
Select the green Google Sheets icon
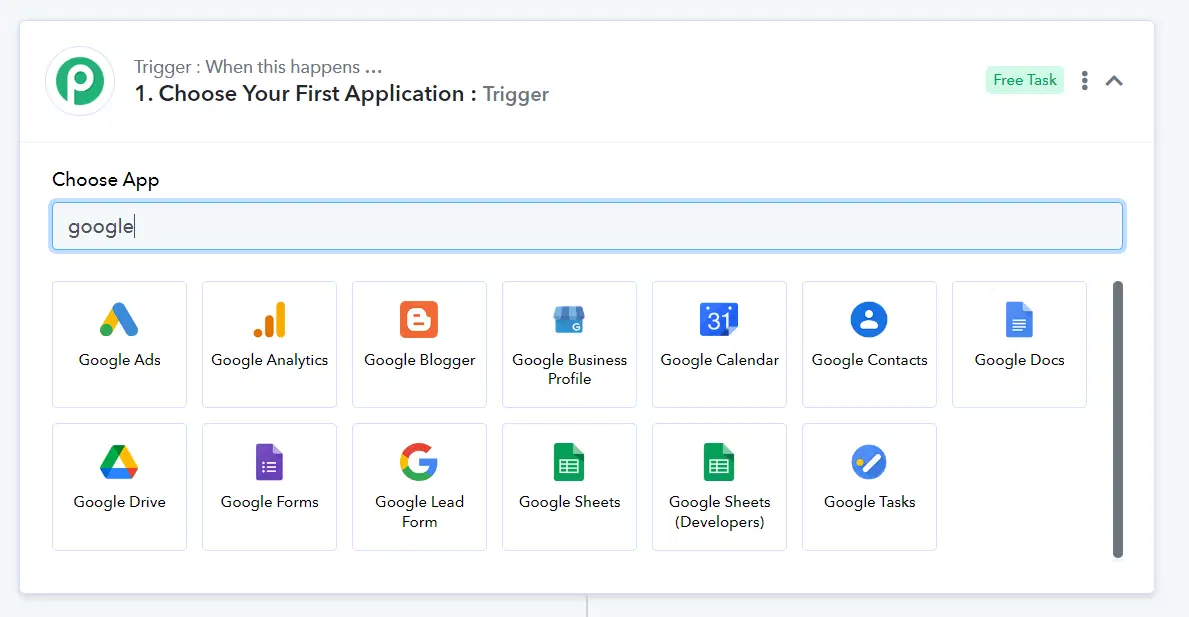click(569, 462)
